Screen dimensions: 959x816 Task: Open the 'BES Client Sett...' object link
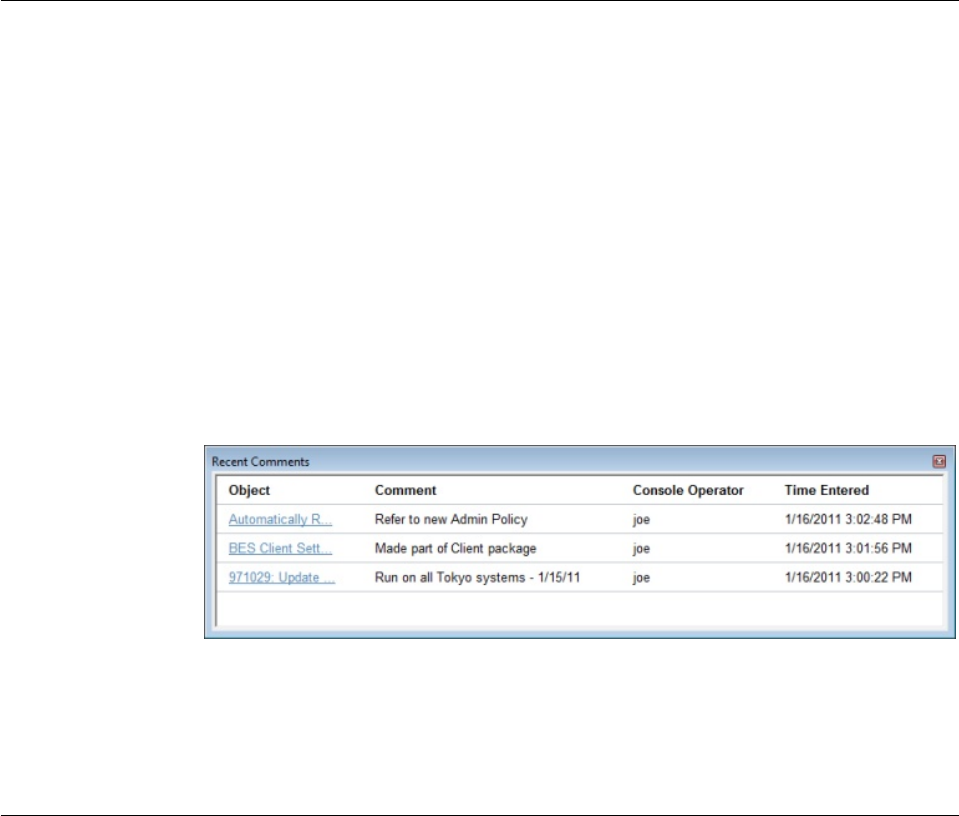280,548
